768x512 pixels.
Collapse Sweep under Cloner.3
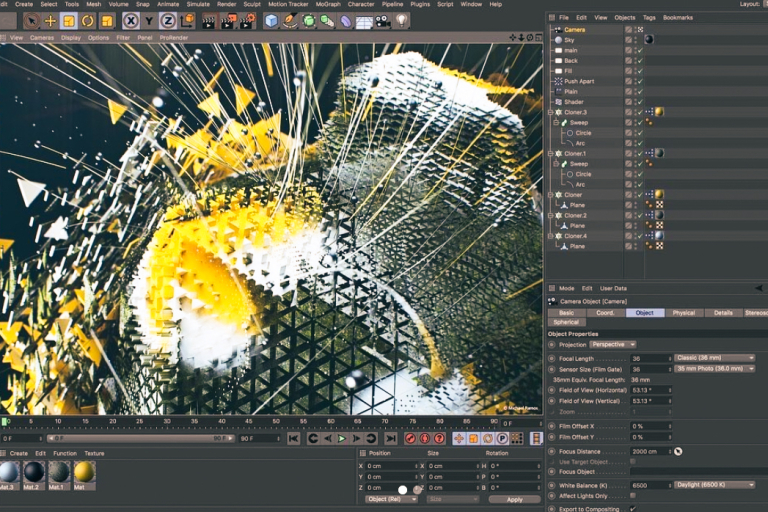(556, 122)
